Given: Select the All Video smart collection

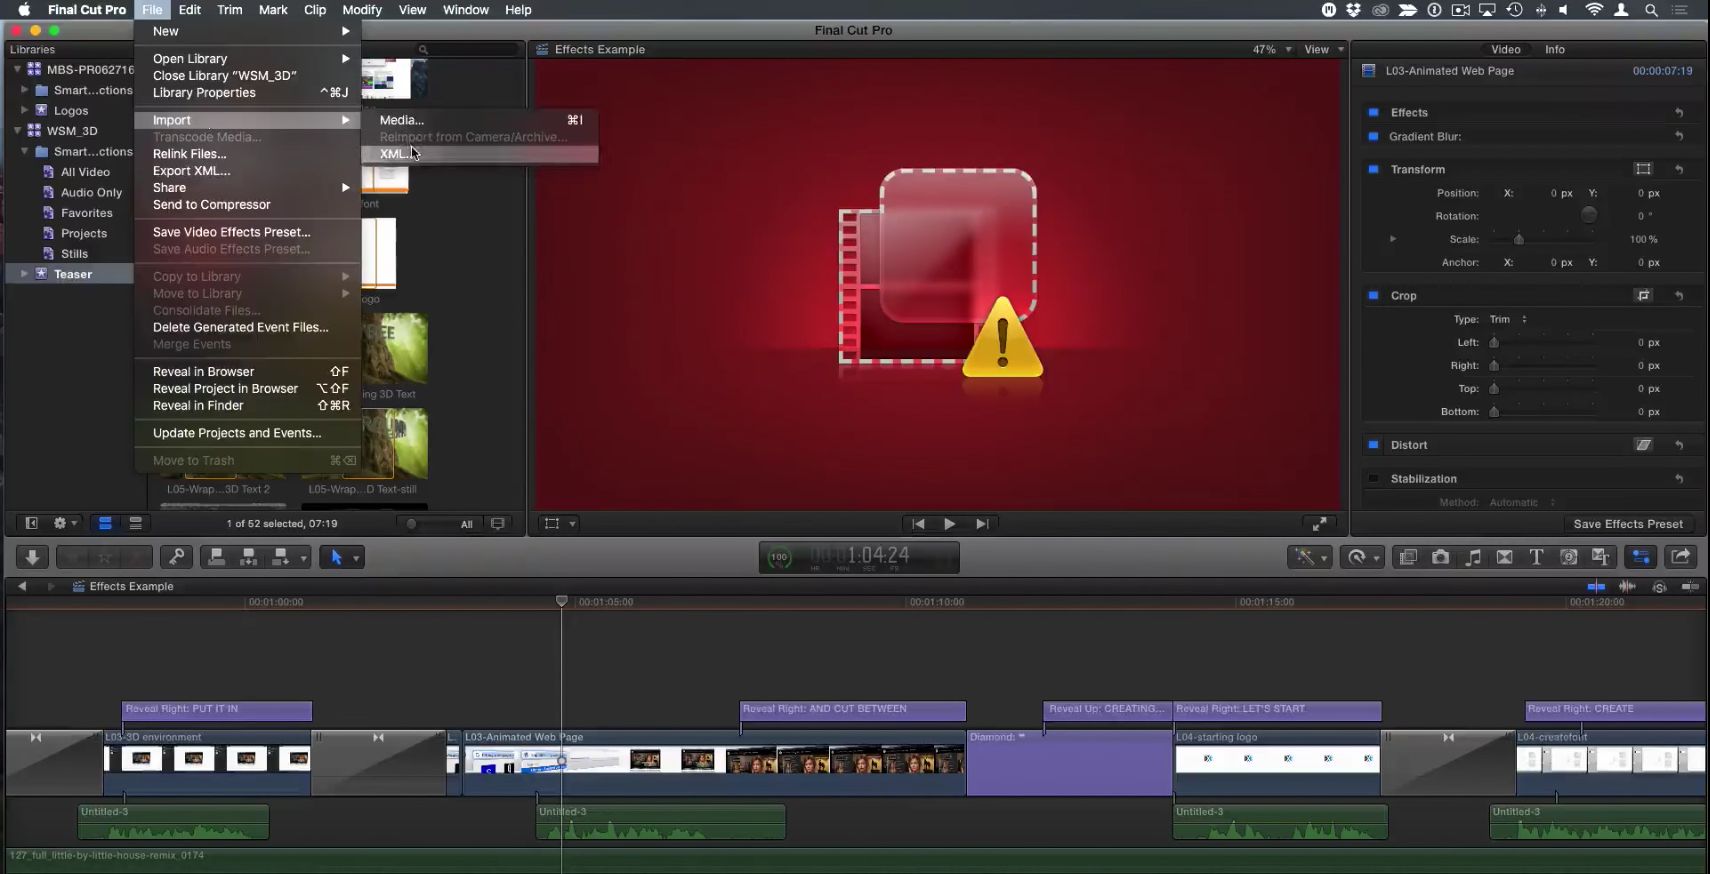Looking at the screenshot, I should pos(85,172).
